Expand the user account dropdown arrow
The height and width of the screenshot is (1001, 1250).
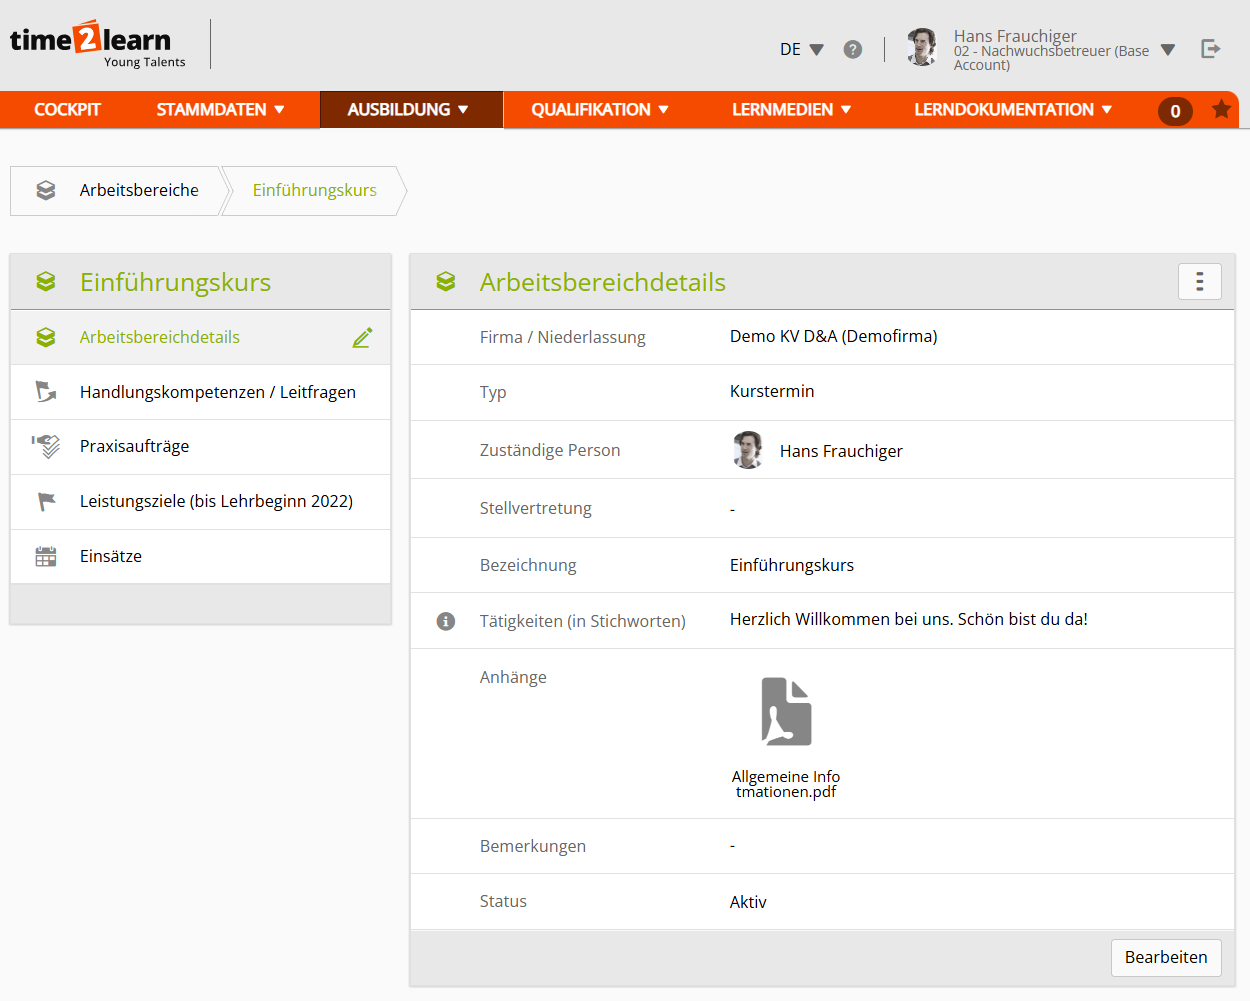[x=1167, y=50]
